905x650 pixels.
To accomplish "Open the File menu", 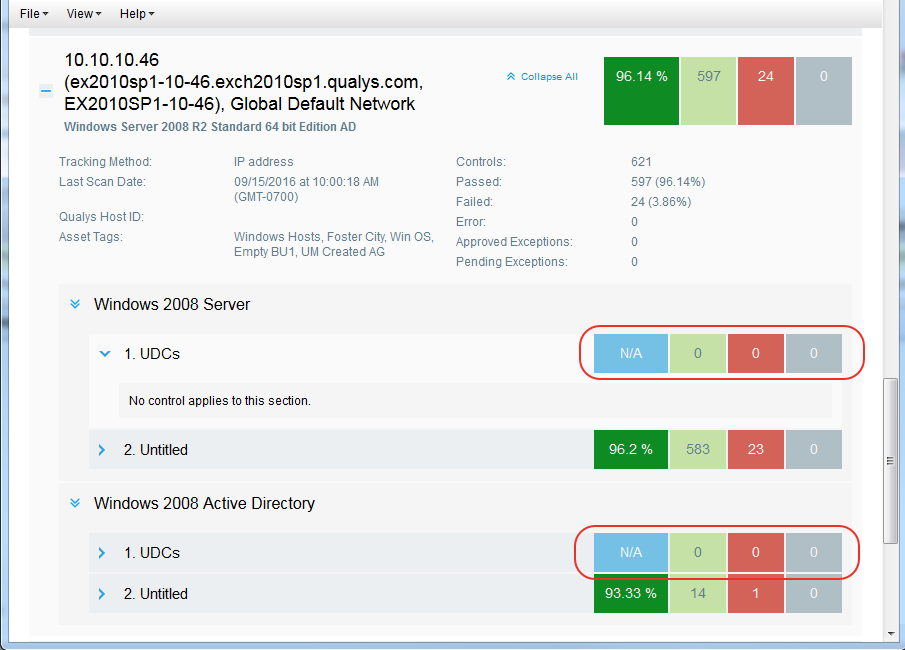I will (x=33, y=13).
